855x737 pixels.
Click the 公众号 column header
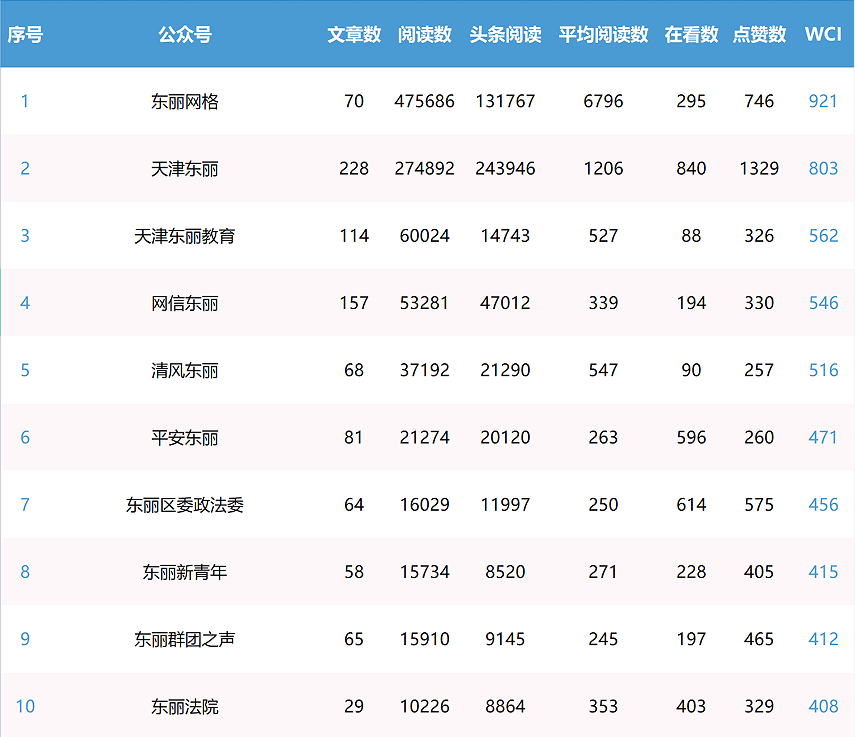[185, 34]
